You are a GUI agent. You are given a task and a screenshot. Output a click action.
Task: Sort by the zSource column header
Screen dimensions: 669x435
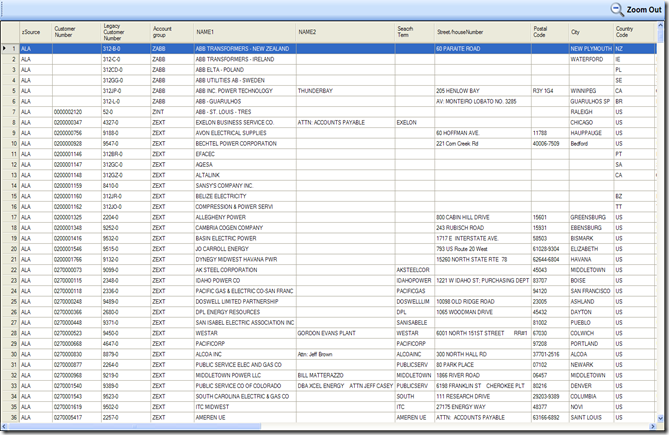[36, 32]
